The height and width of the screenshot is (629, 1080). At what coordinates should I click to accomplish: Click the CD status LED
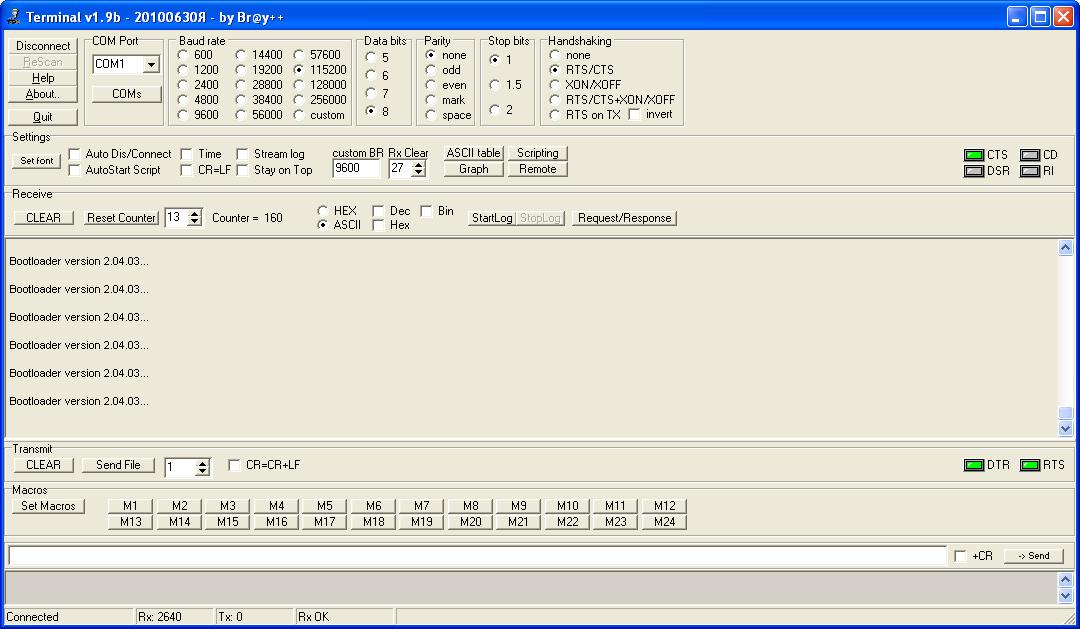[1029, 155]
